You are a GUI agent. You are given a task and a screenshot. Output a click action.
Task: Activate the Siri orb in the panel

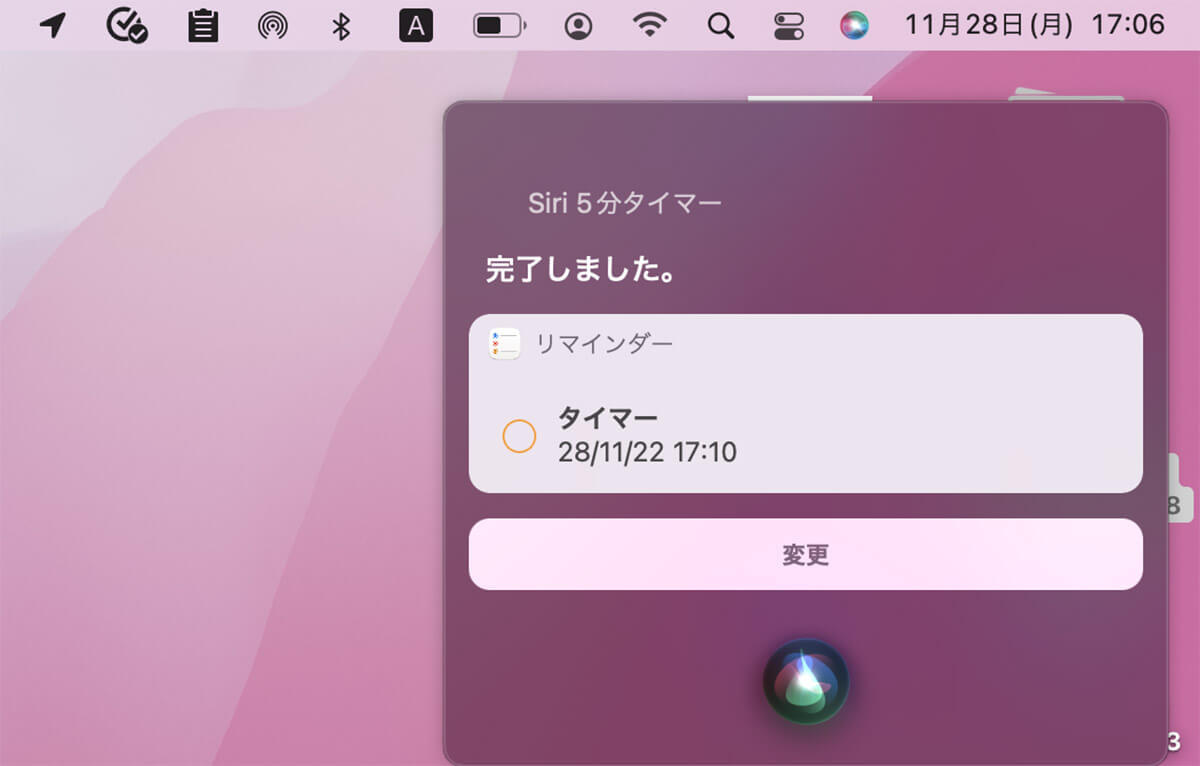click(x=806, y=681)
